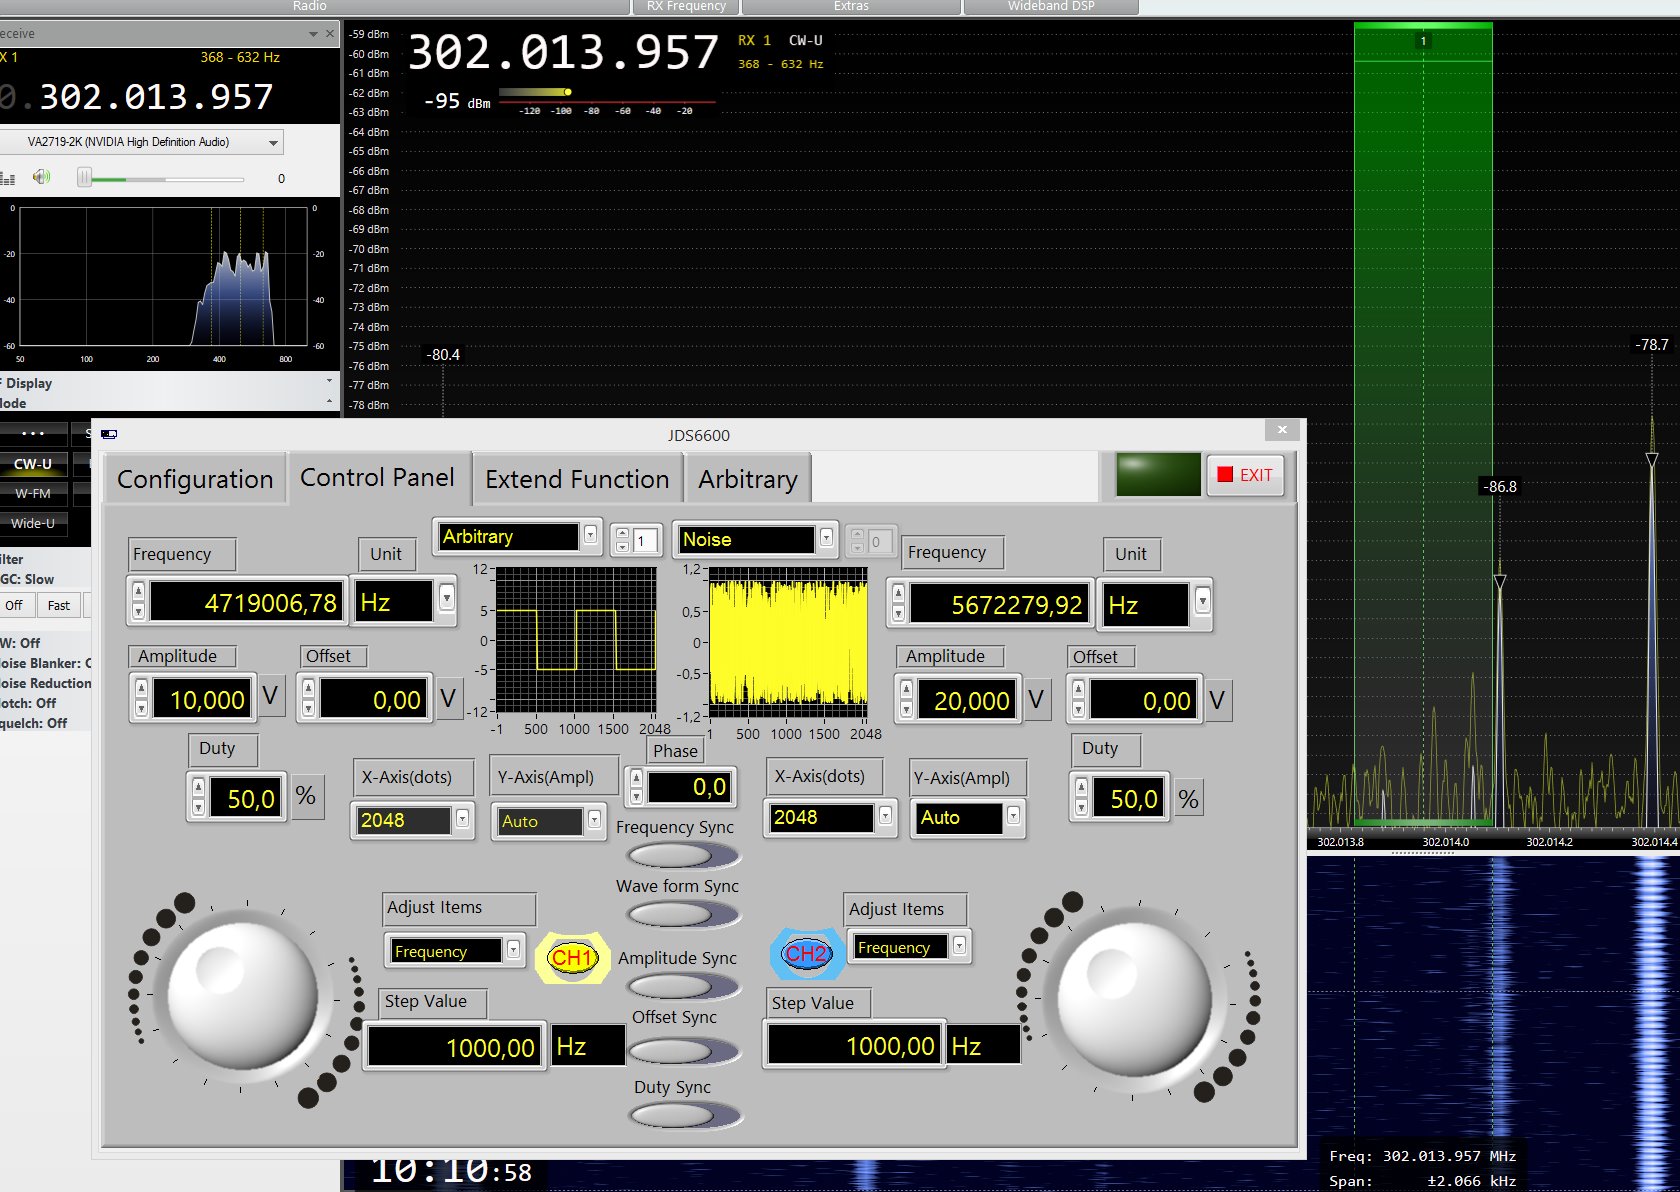Open CH2 X-Axis dots 2048 dropdown
Viewport: 1680px width, 1192px height.
tap(885, 817)
